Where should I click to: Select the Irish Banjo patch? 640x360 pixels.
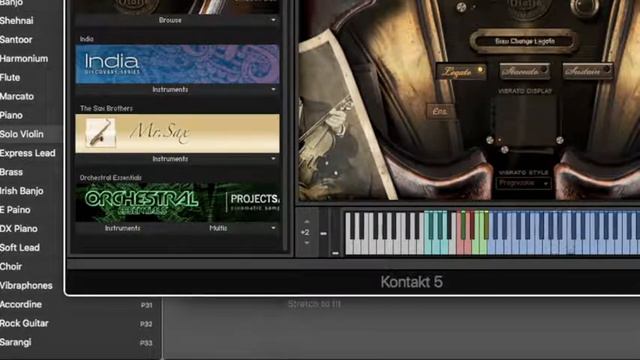click(22, 191)
